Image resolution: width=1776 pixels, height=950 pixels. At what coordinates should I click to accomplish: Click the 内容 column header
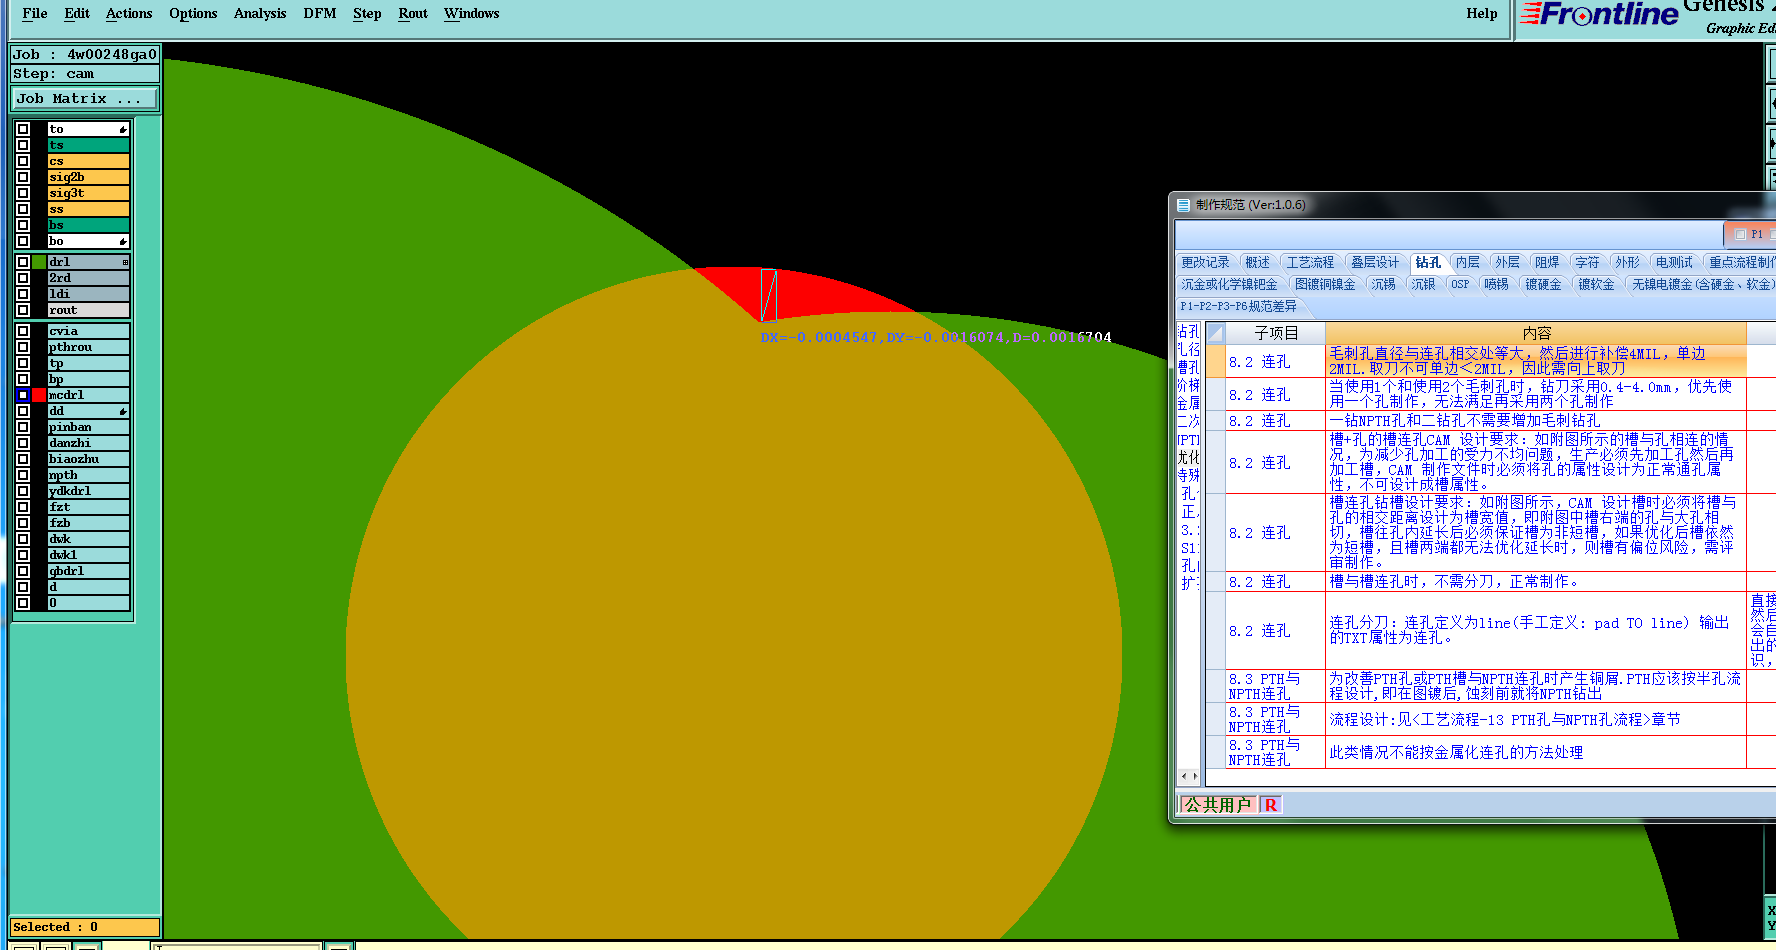pos(1536,333)
